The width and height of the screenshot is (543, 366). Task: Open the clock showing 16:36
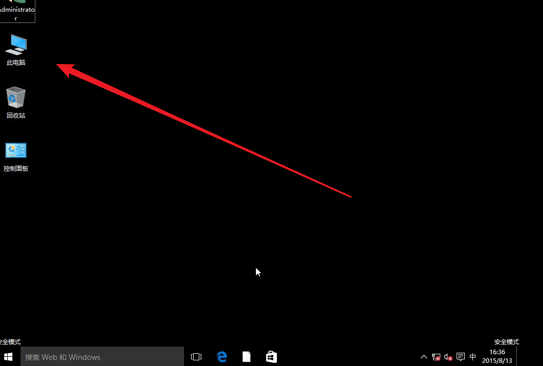[x=497, y=356]
